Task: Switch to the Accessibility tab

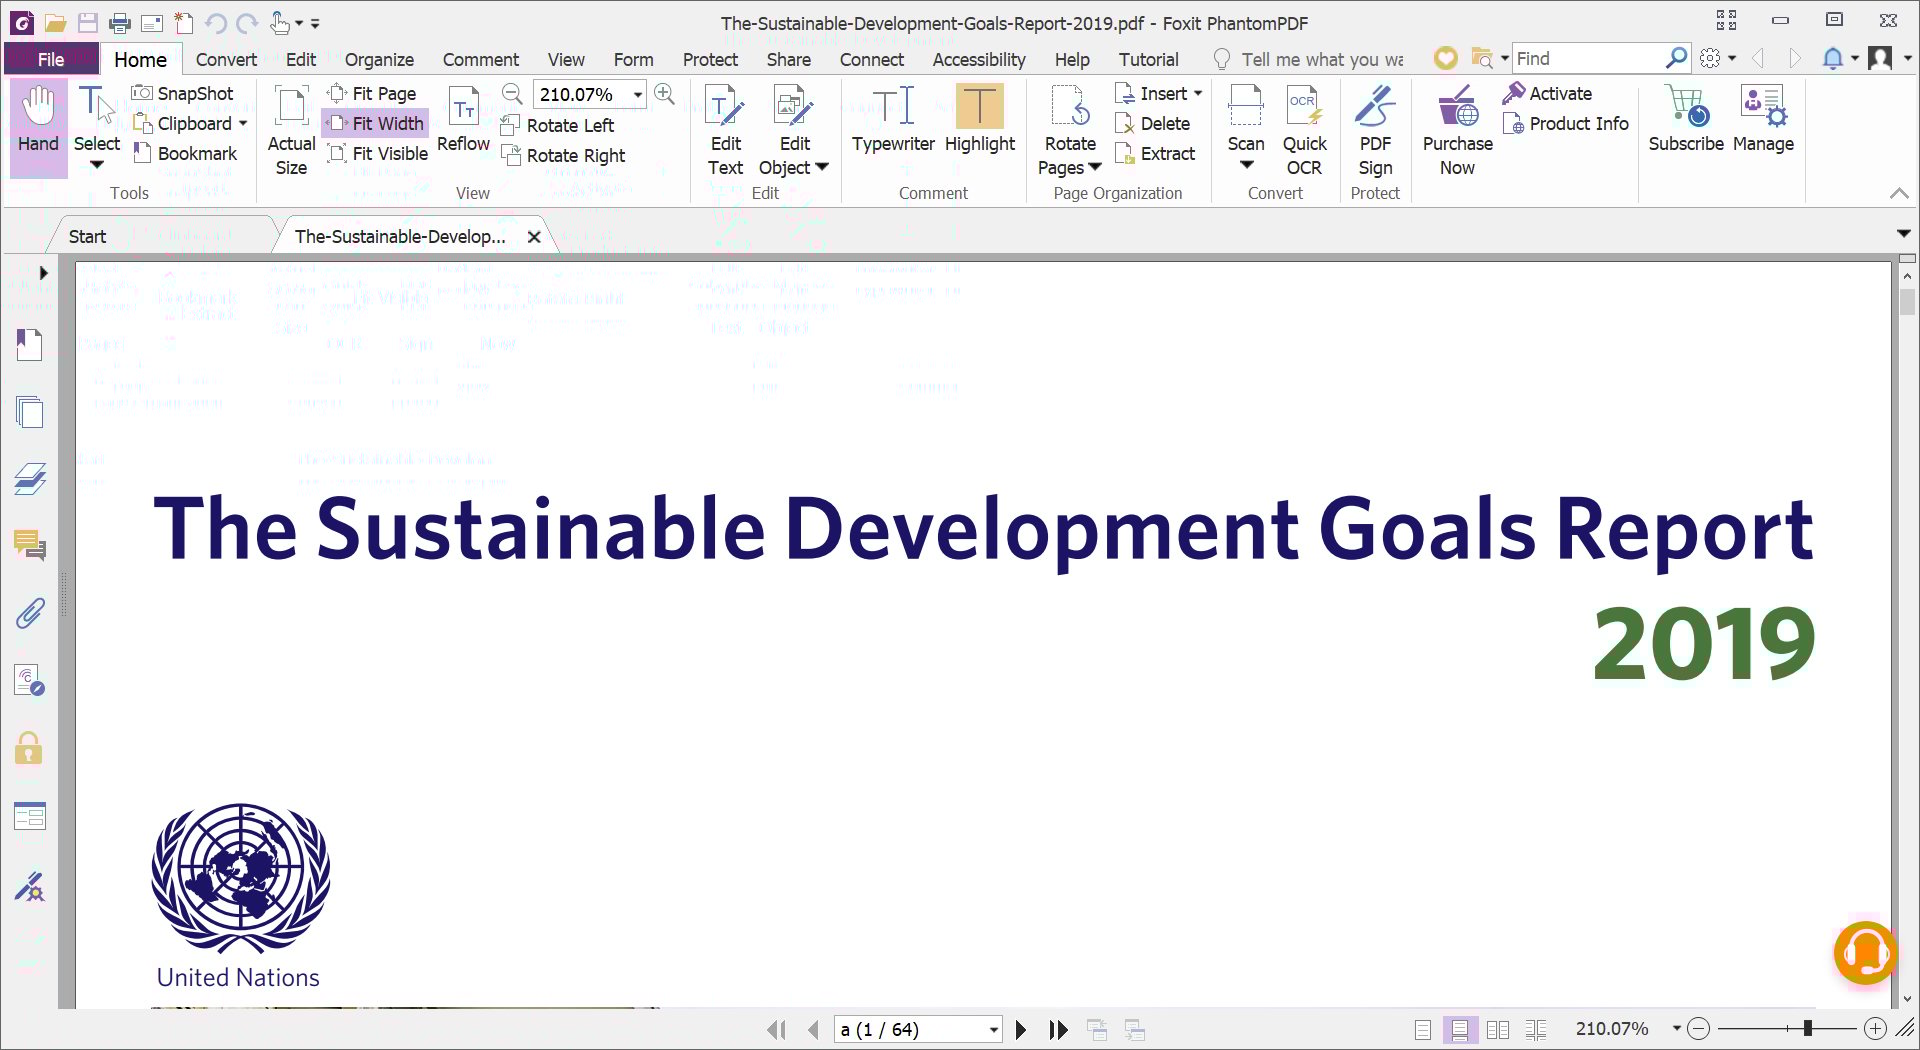Action: (978, 59)
